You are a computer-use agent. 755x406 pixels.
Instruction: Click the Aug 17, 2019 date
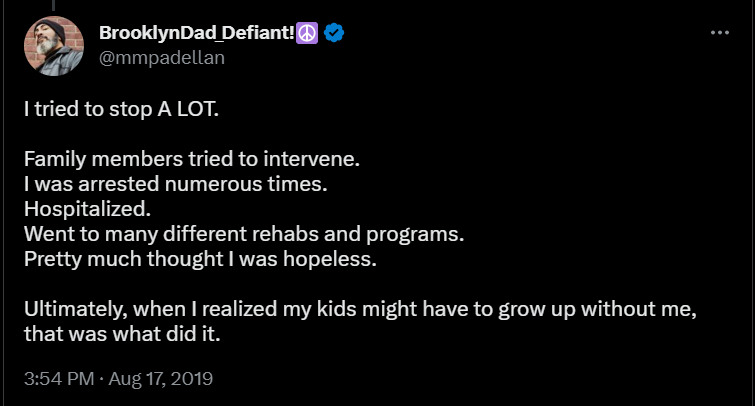(x=162, y=379)
